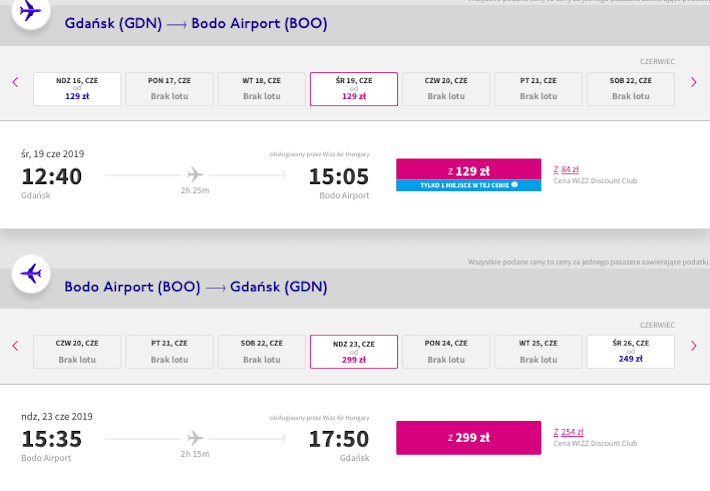
Task: Open 254 zł WIZZ Discount Club price
Action: (x=568, y=432)
